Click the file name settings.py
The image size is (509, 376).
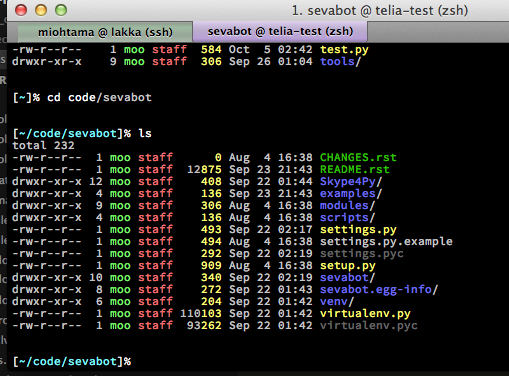(x=358, y=230)
